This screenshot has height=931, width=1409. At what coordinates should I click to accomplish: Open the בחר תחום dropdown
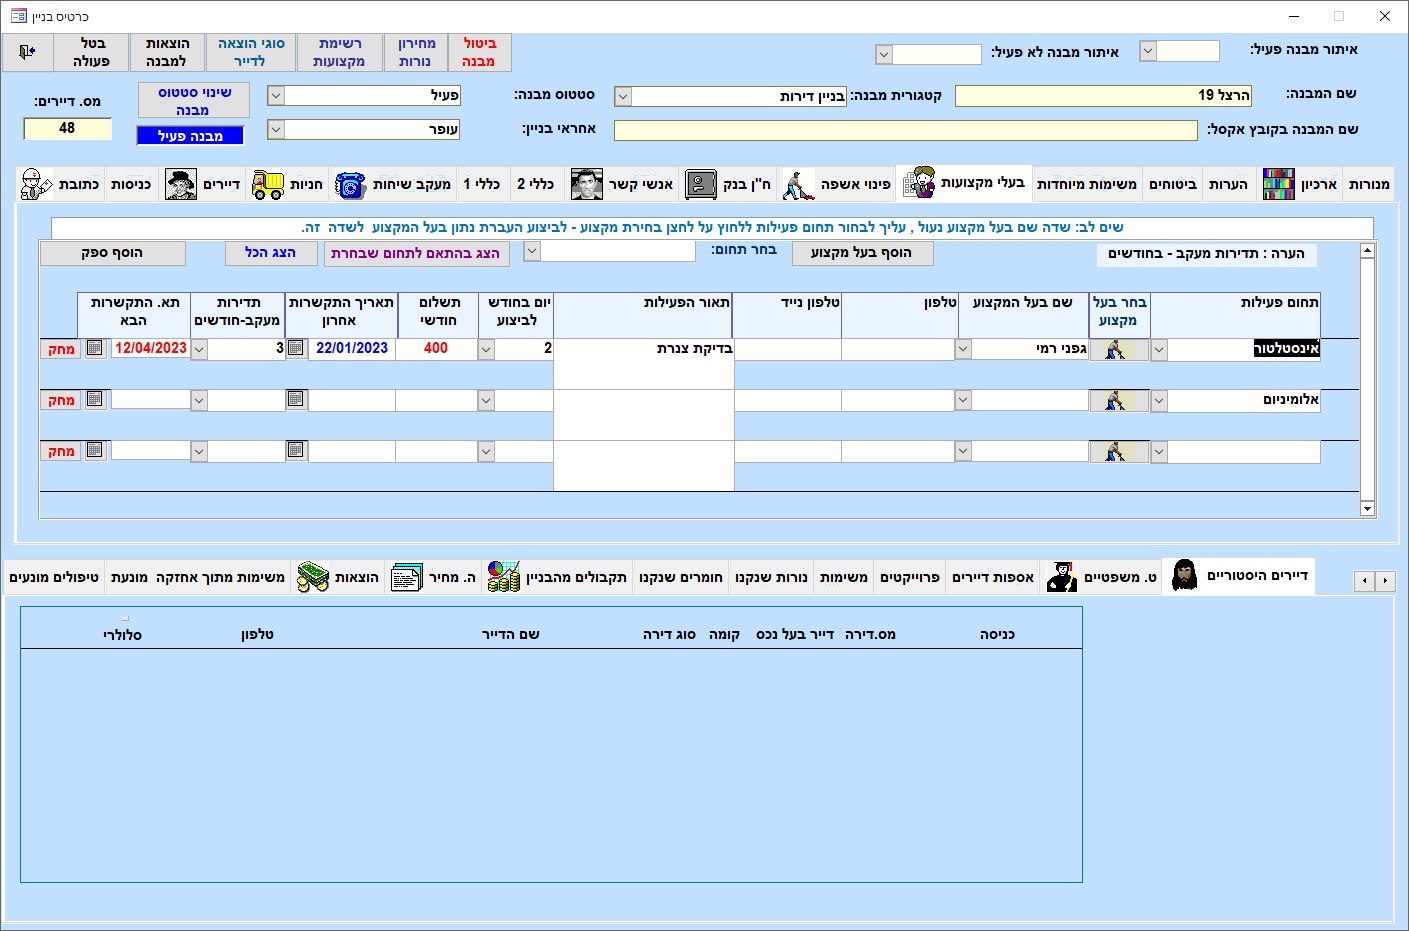532,251
